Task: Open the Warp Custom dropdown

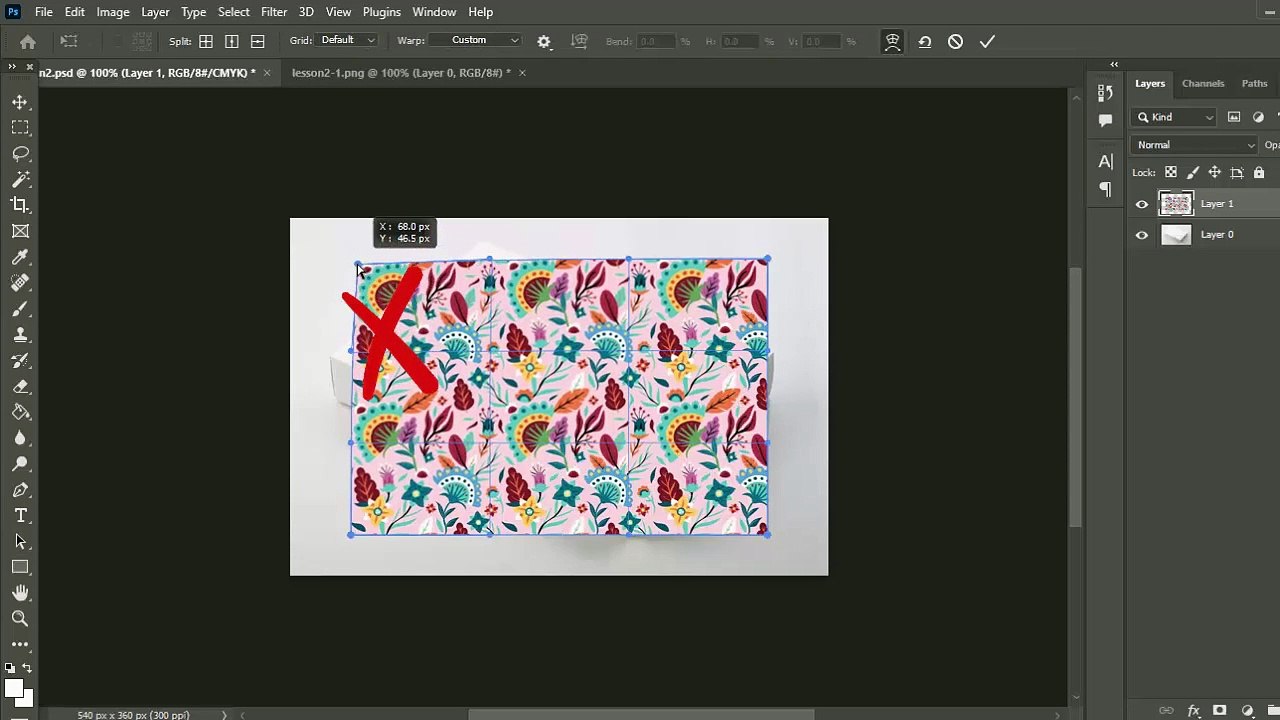Action: point(484,40)
